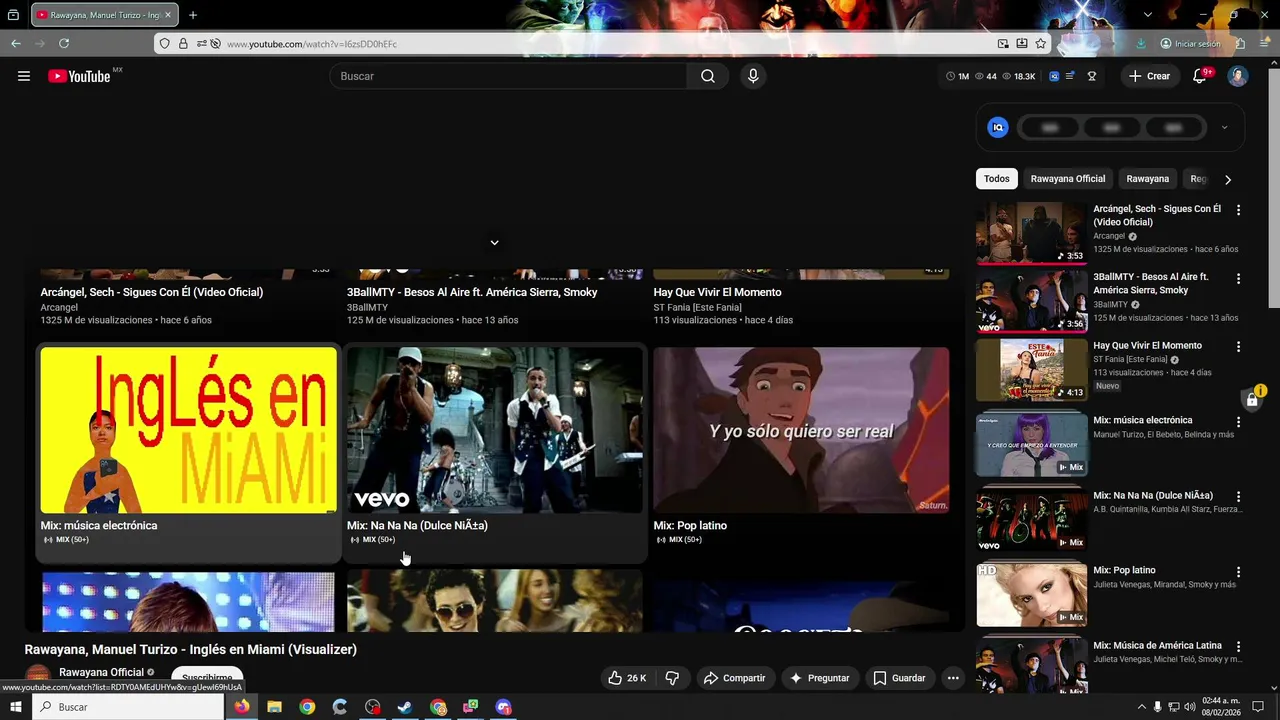Screen dimensions: 1280x720
Task: Open options for Arcángel, Sech sidebar video
Action: coord(1238,210)
